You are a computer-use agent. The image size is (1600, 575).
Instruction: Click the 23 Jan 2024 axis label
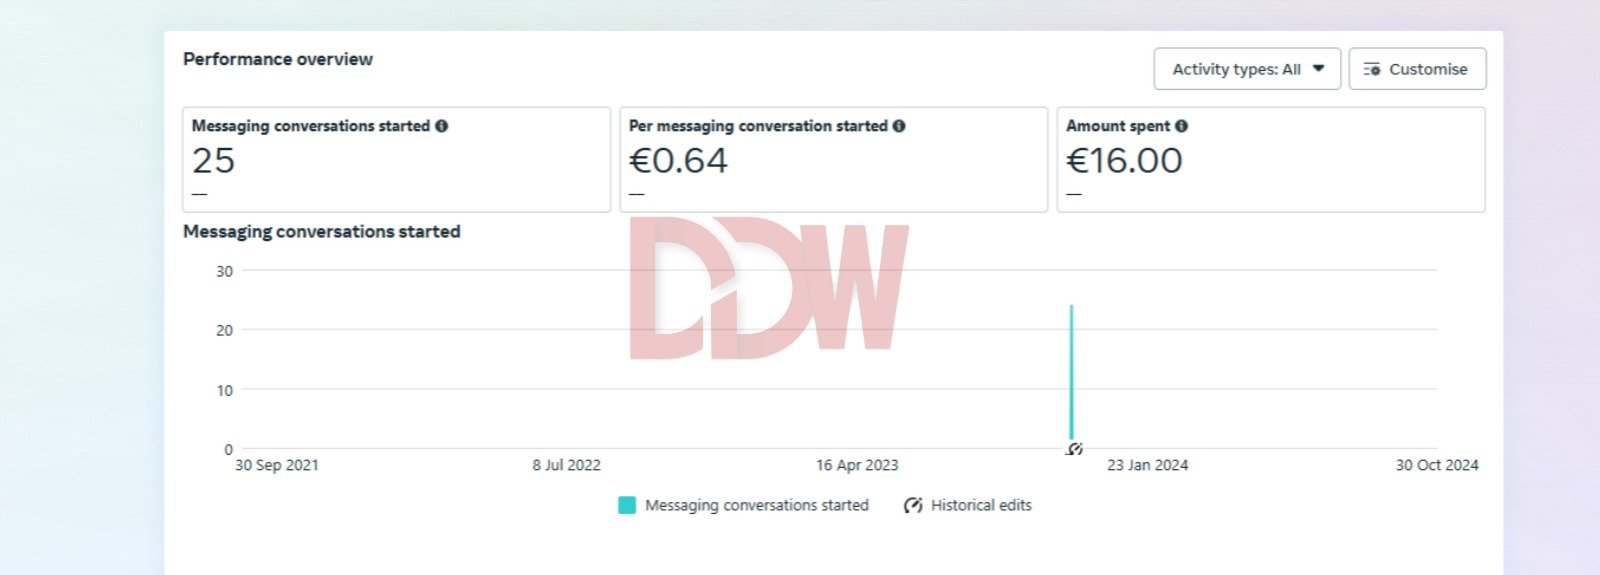pyautogui.click(x=1147, y=465)
